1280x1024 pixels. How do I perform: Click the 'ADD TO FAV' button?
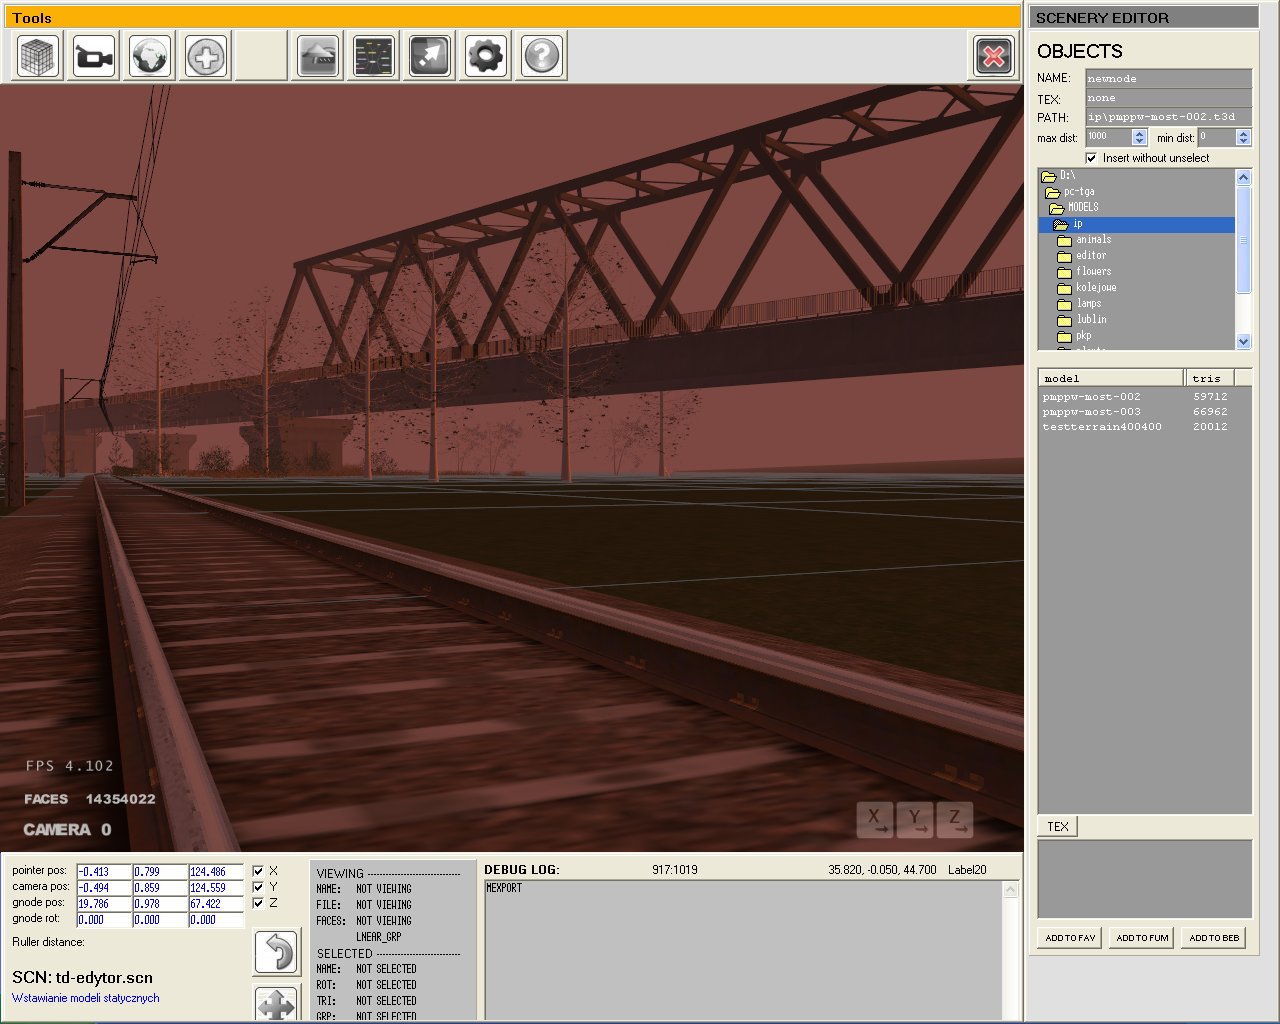pos(1070,938)
